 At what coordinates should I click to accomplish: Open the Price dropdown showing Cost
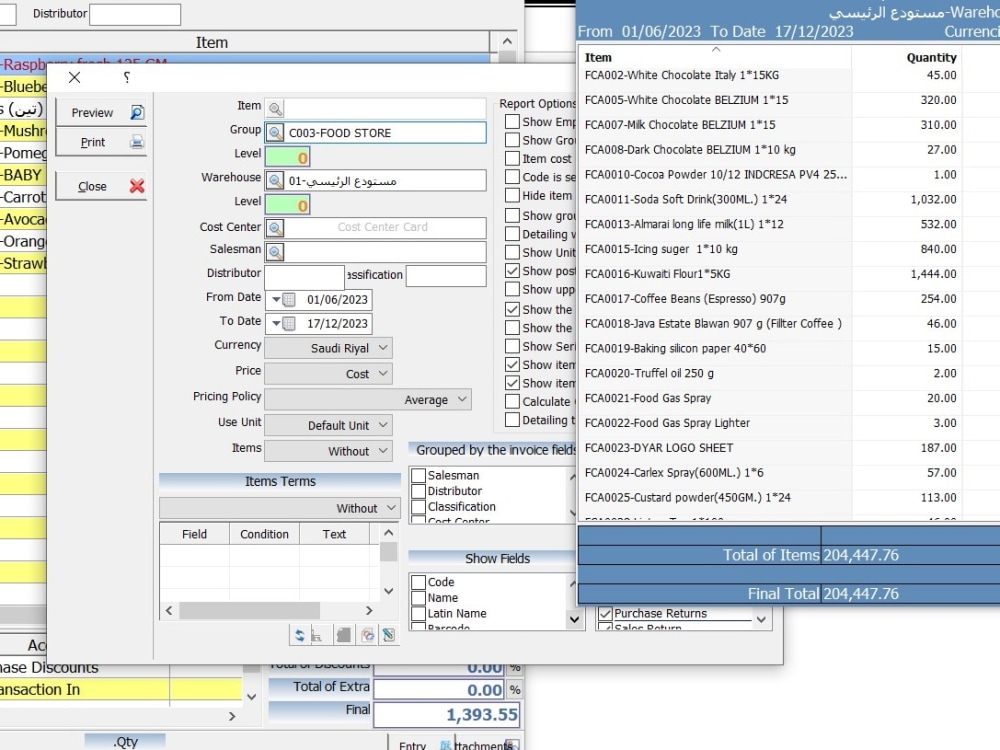pos(328,374)
